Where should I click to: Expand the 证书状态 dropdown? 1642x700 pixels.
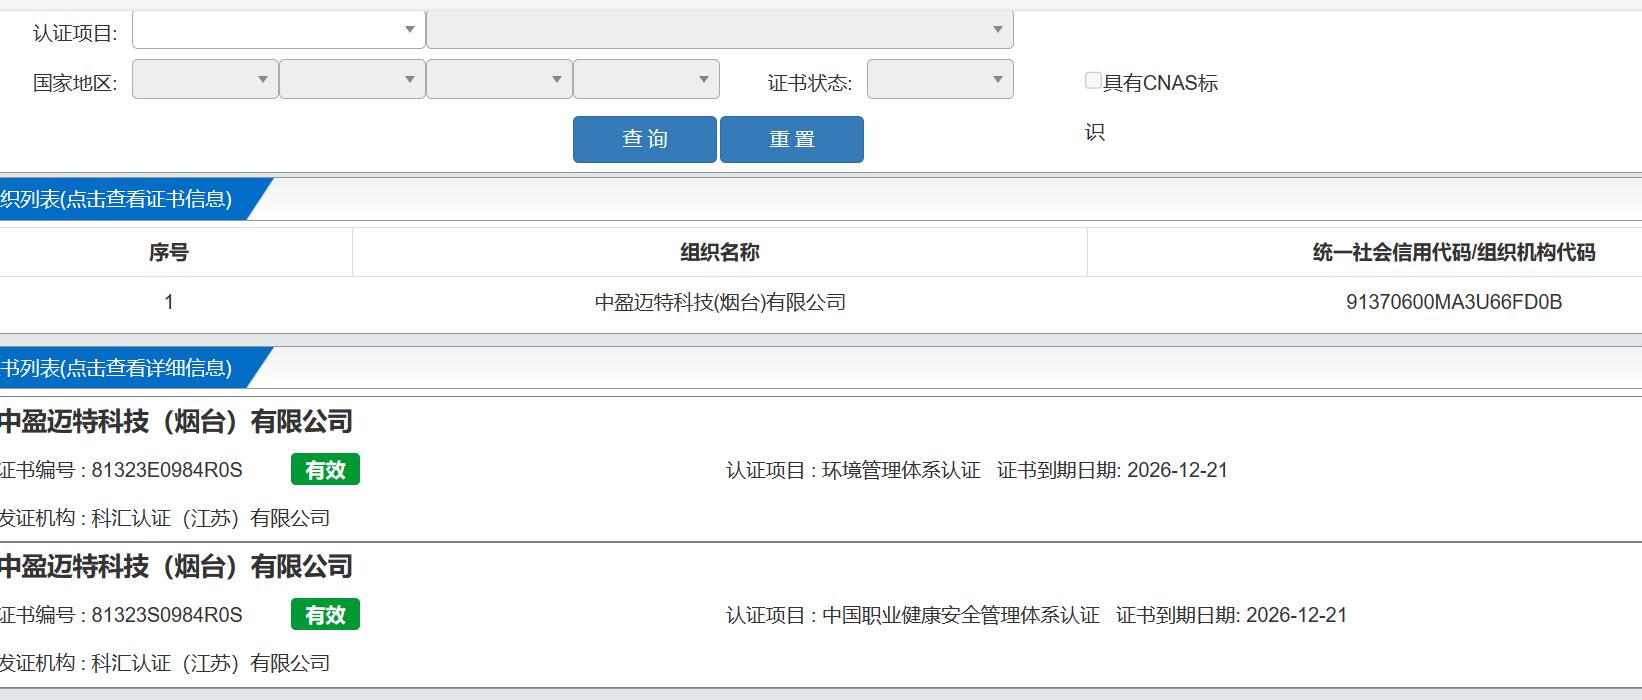click(x=940, y=80)
